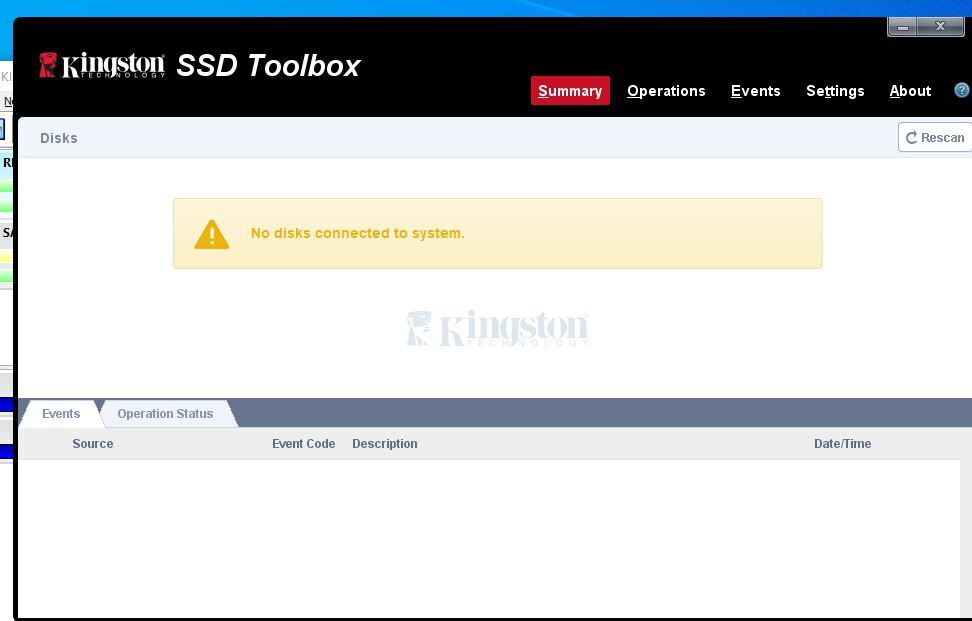Image resolution: width=972 pixels, height=621 pixels.
Task: Click the Event Code column header
Action: coord(304,444)
